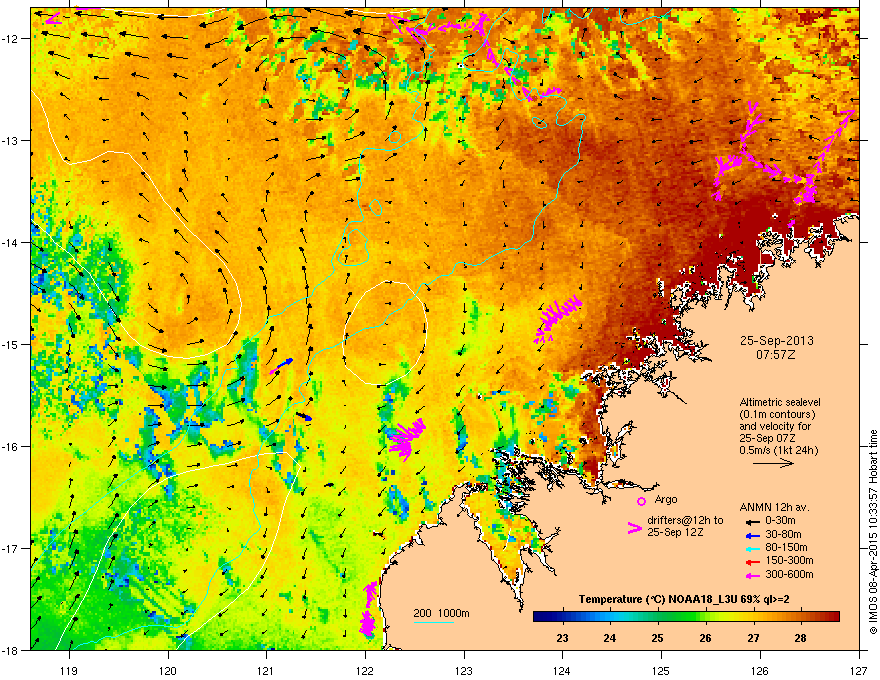Click the colorbar tick label 23
The width and height of the screenshot is (880, 680).
tap(562, 638)
